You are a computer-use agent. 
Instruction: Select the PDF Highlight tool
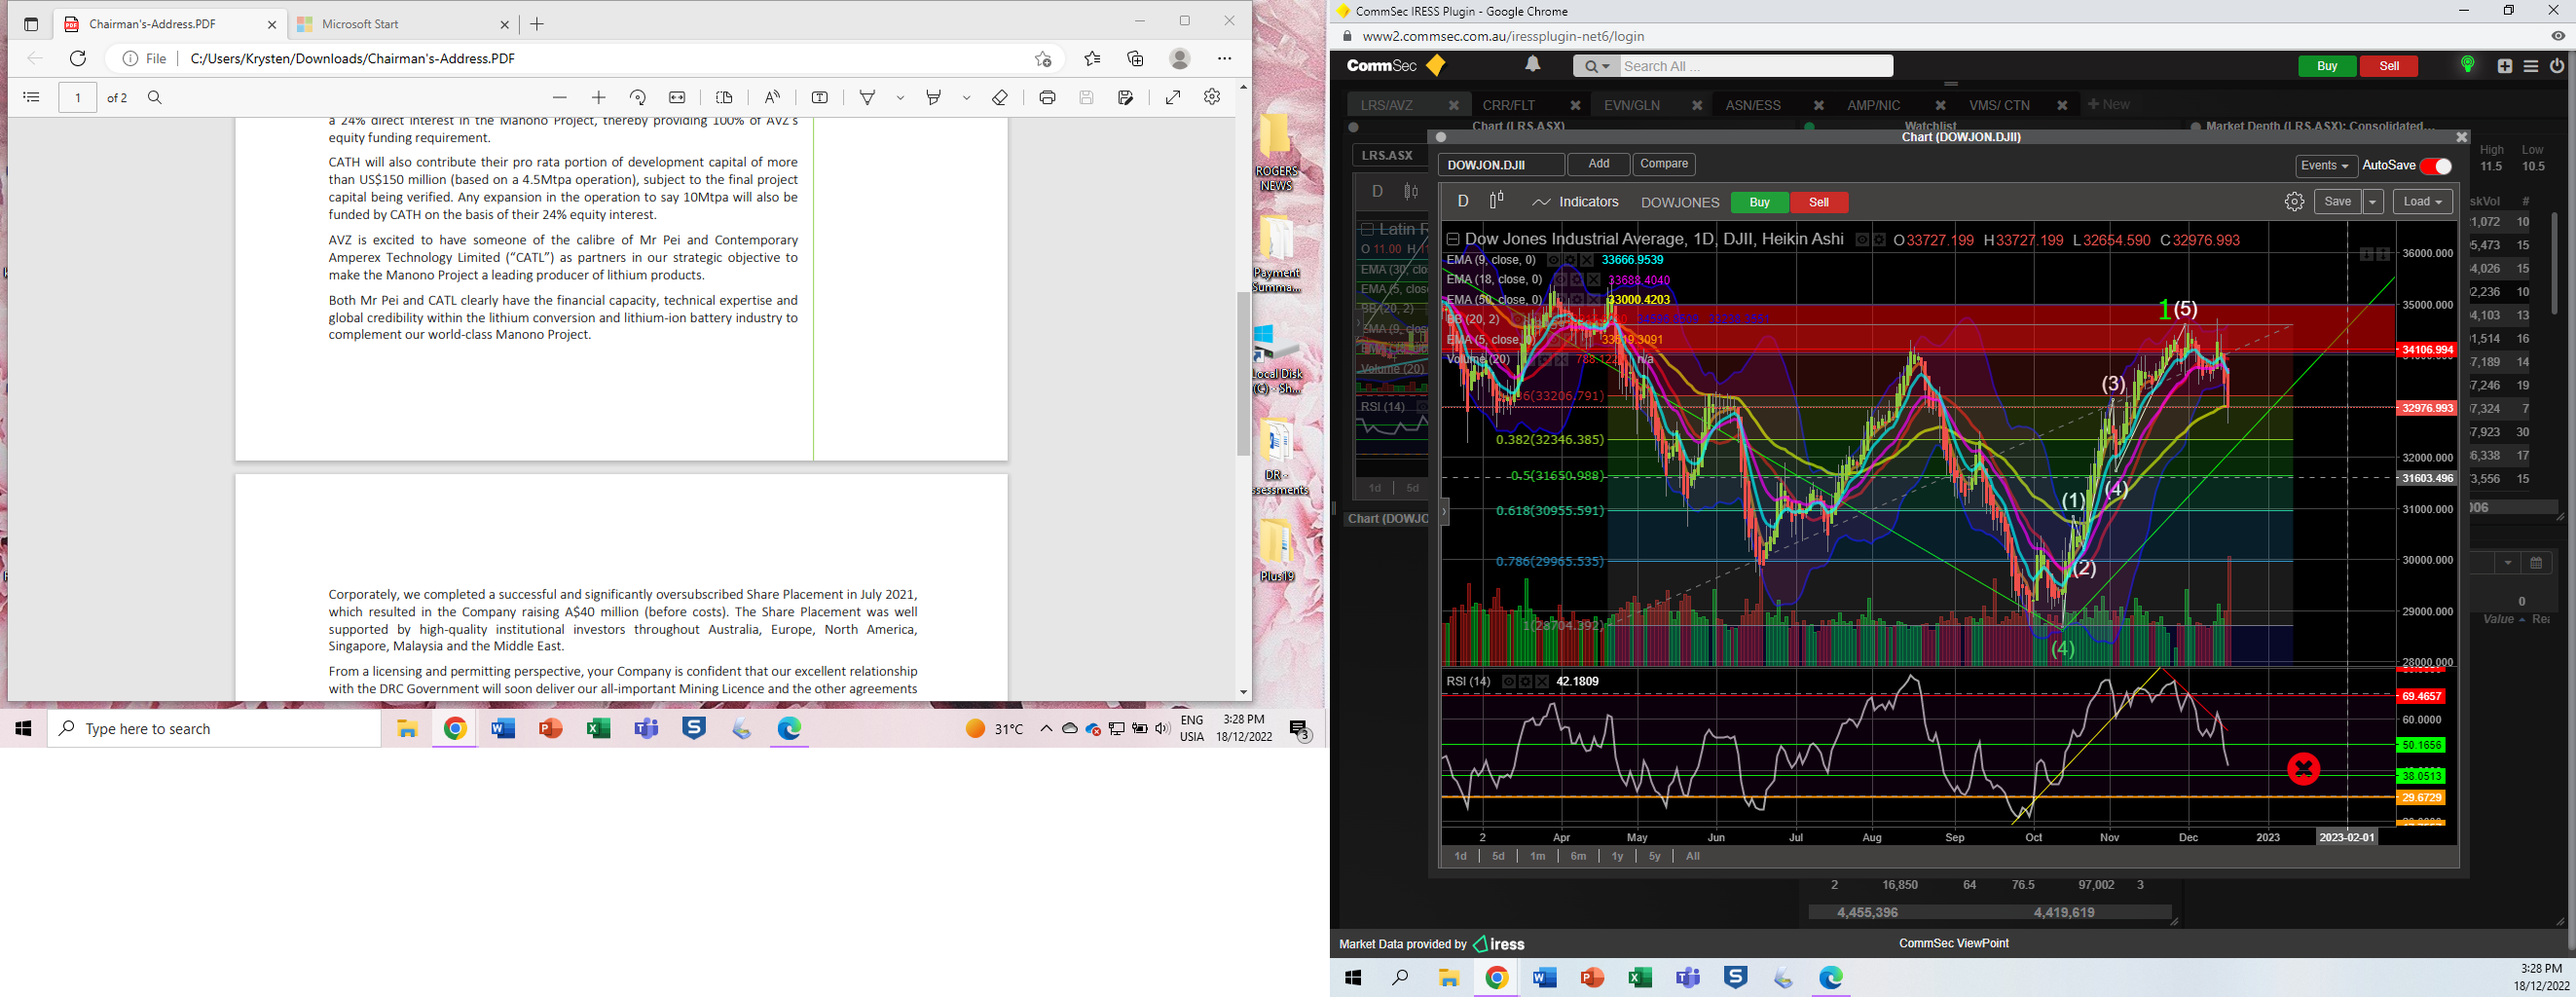(x=934, y=97)
